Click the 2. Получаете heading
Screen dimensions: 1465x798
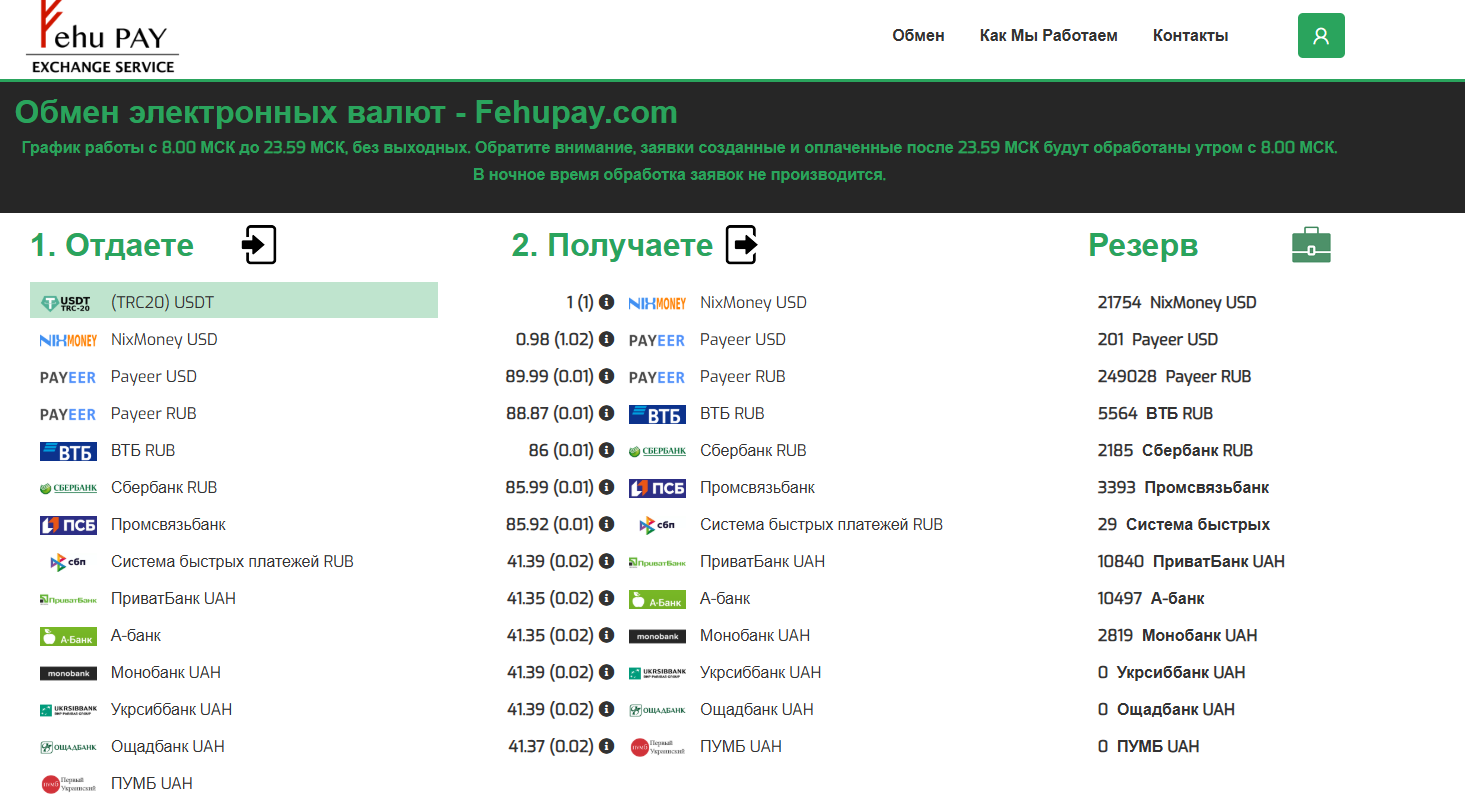(612, 245)
